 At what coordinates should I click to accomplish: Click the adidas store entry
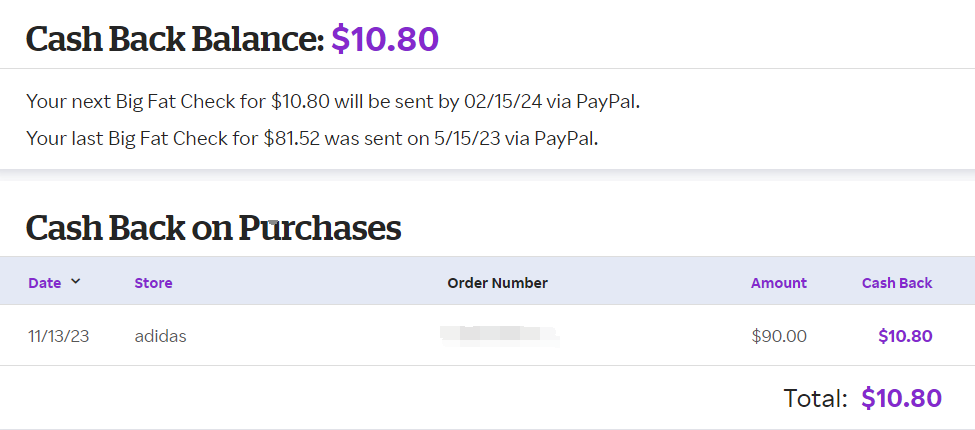click(x=160, y=336)
